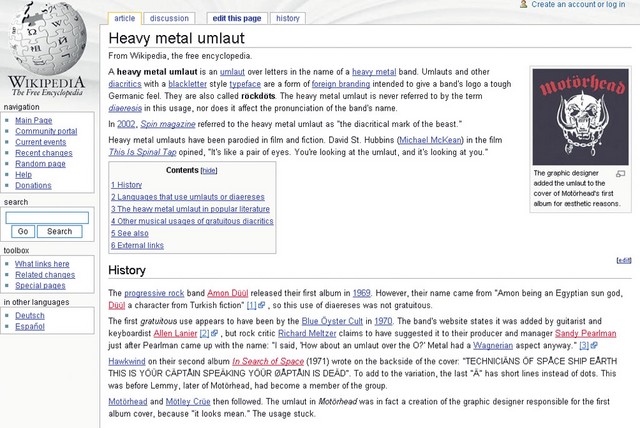Open the Michael McKean link
Viewport: 640px width, 428px height.
click(430, 140)
